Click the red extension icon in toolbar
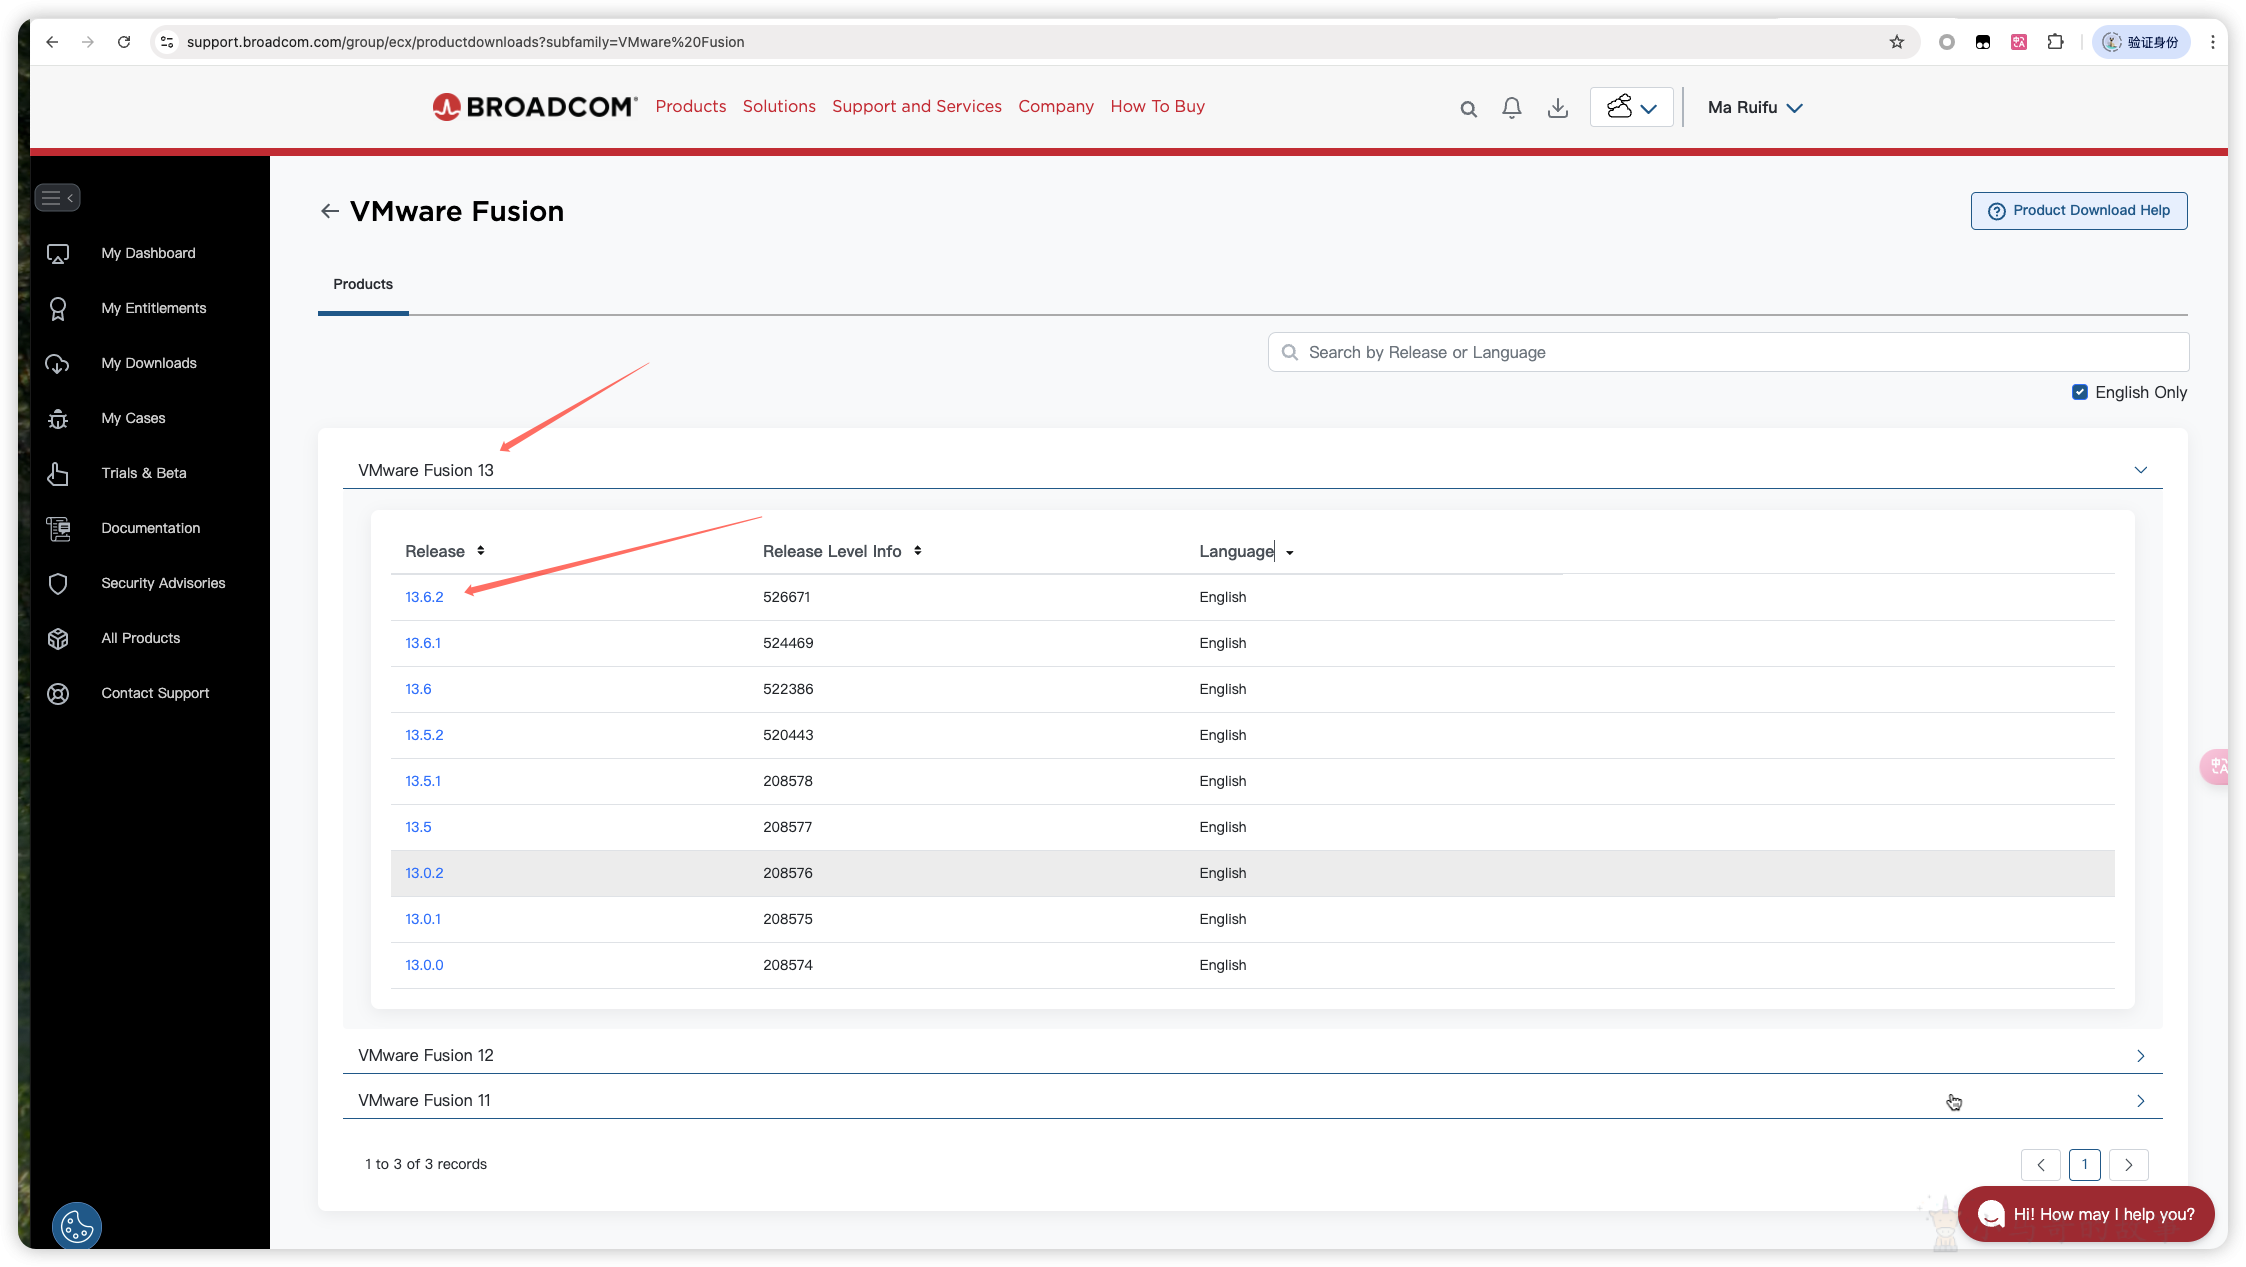The height and width of the screenshot is (1267, 2246). tap(2018, 42)
